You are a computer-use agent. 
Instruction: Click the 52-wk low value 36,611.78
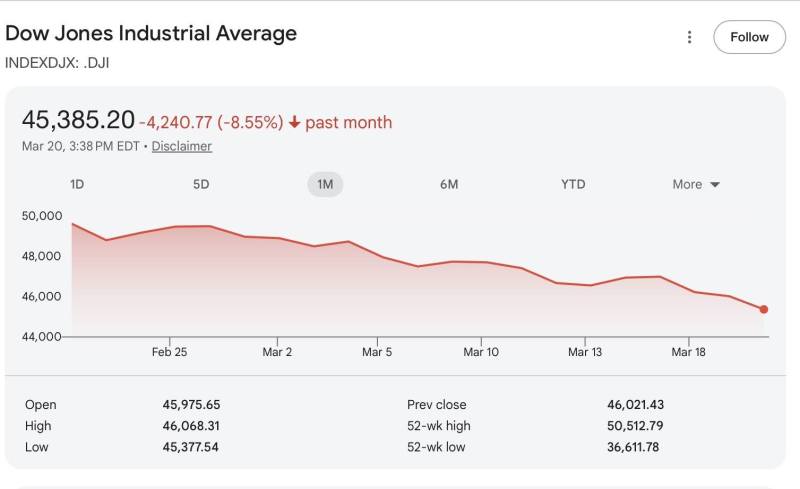coord(633,447)
